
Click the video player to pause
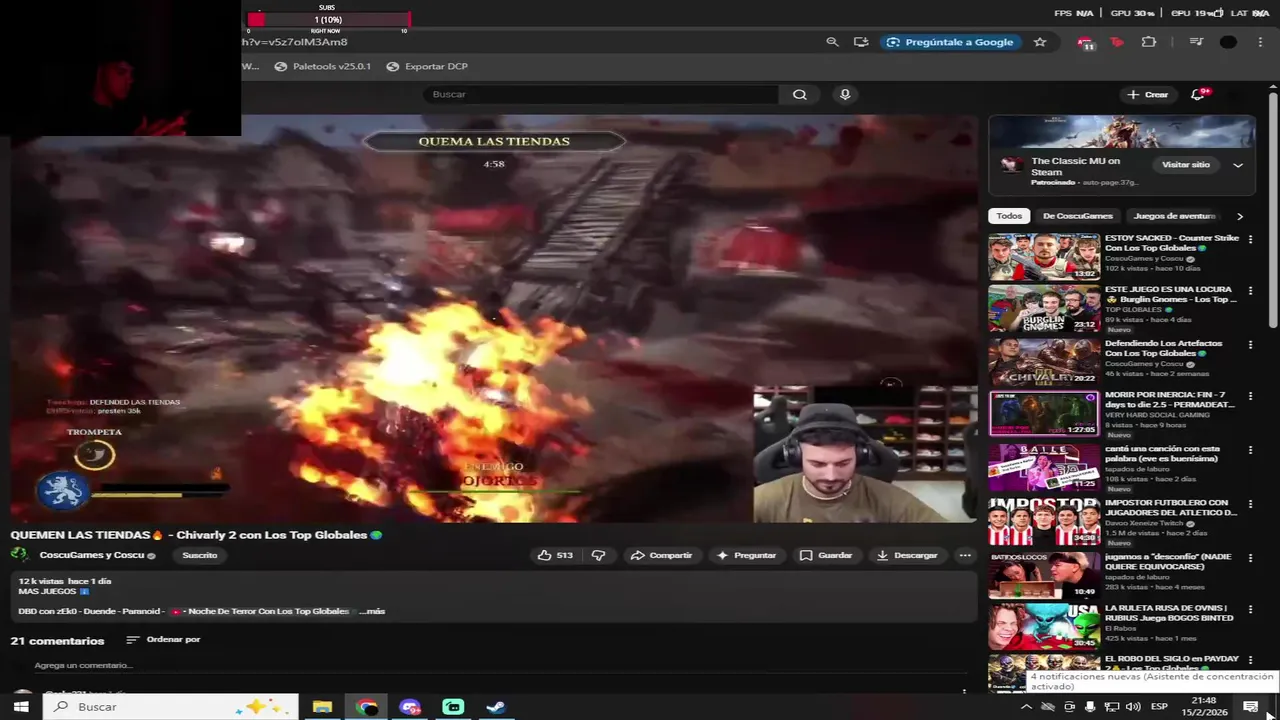pyautogui.click(x=494, y=320)
